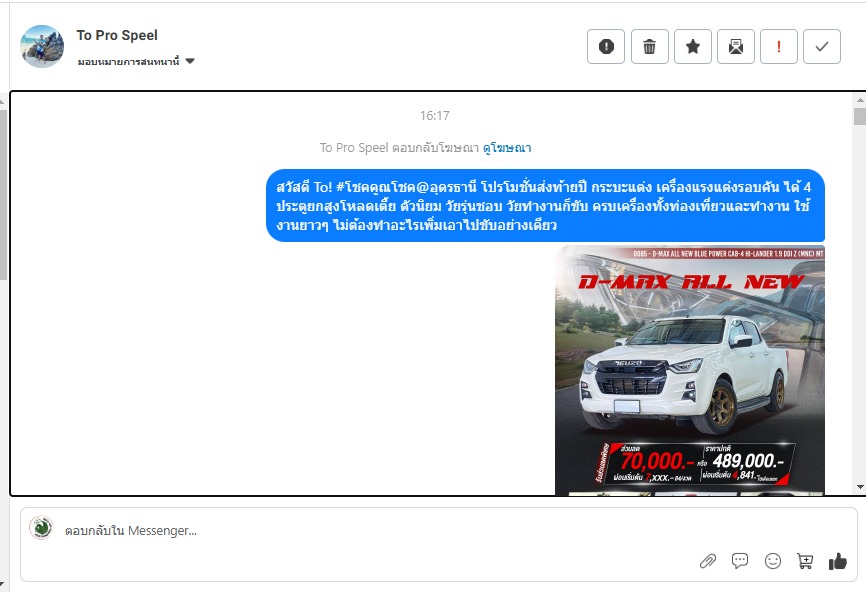
Task: Open To Pro Speel profile picture
Action: [42, 46]
